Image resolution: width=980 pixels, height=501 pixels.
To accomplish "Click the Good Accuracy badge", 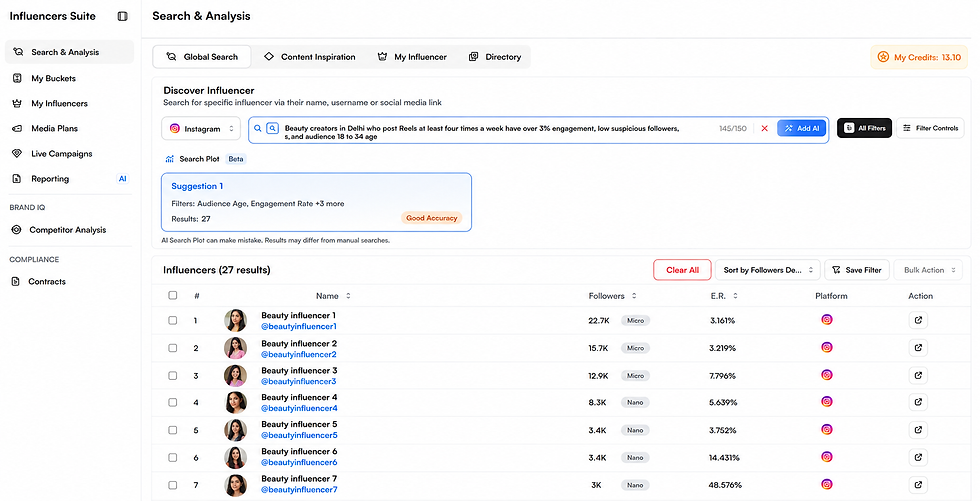I will 431,218.
